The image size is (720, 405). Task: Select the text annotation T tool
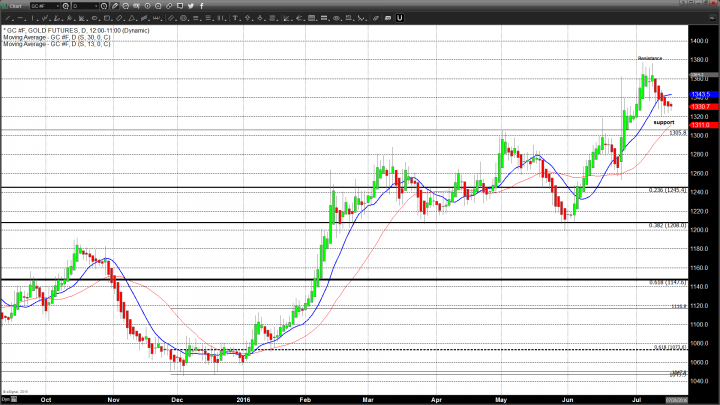(235, 18)
